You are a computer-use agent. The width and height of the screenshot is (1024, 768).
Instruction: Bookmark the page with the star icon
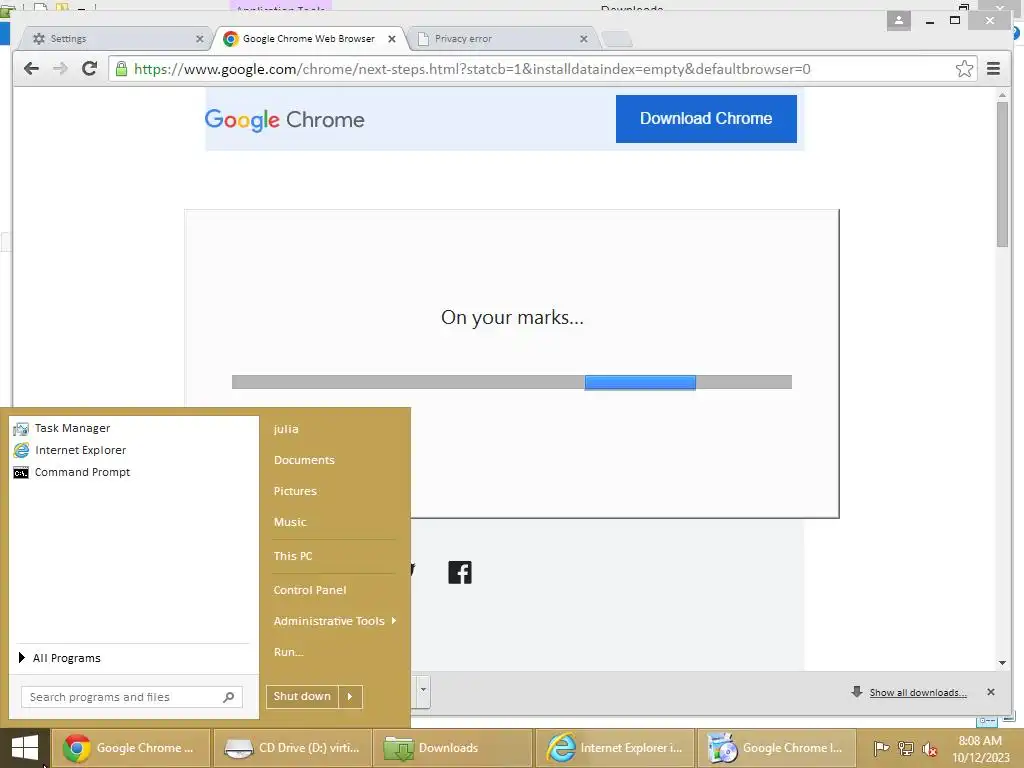[964, 69]
